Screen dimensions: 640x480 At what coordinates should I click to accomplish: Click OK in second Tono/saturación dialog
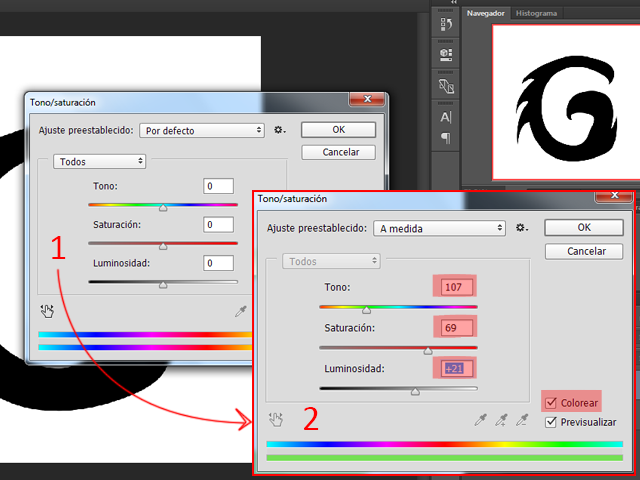[x=584, y=227]
